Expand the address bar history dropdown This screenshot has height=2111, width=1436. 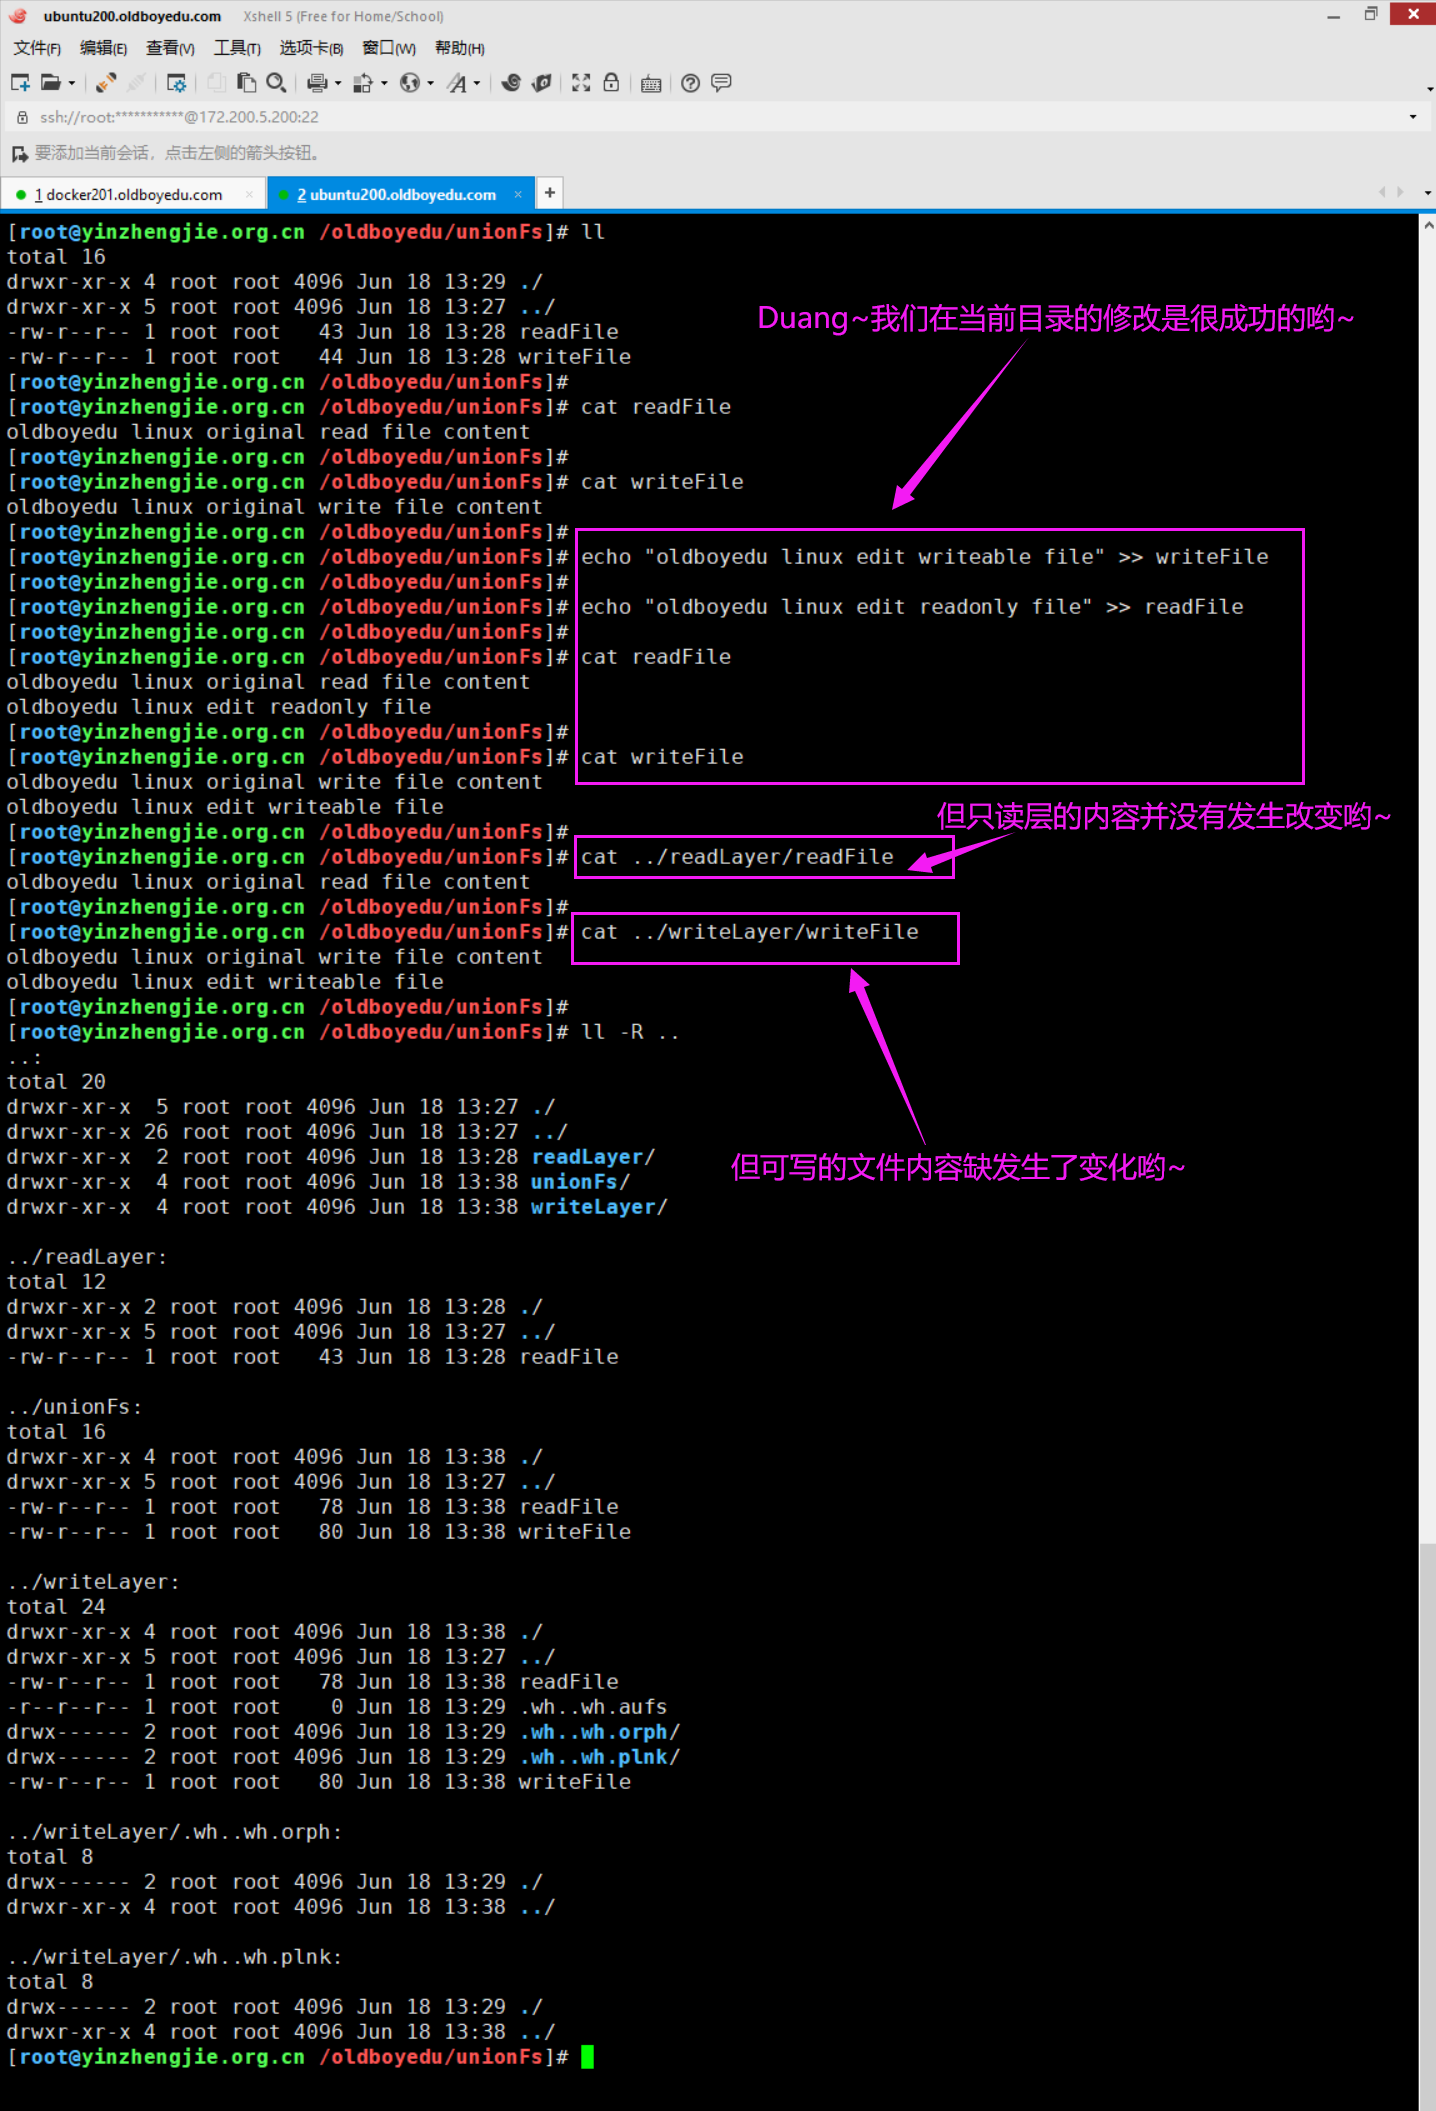(x=1412, y=117)
